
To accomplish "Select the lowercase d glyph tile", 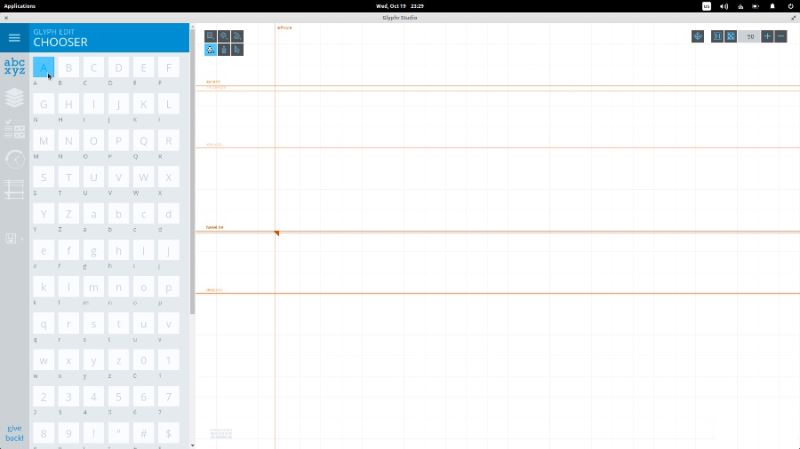I will tap(168, 214).
